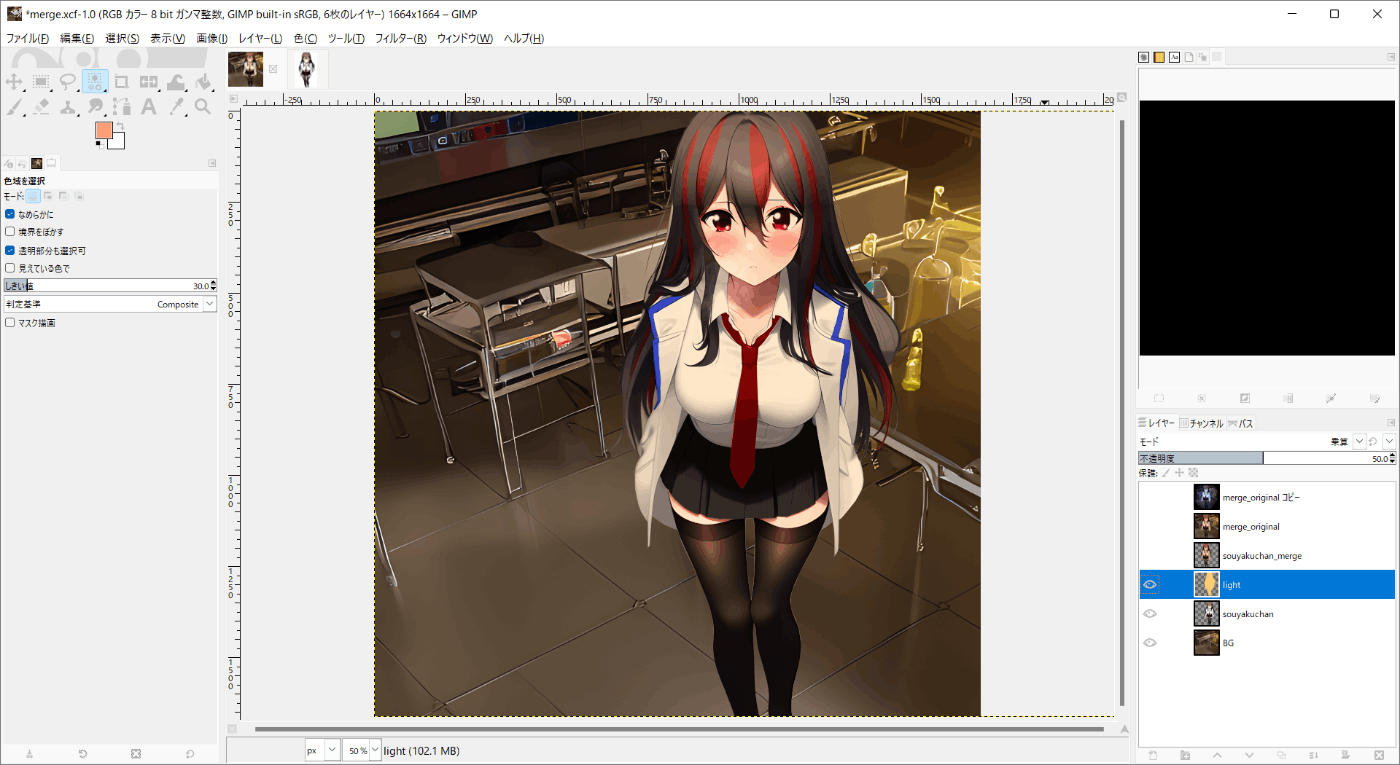The height and width of the screenshot is (765, 1400).
Task: Toggle lock alpha channel
Action: 1193,472
